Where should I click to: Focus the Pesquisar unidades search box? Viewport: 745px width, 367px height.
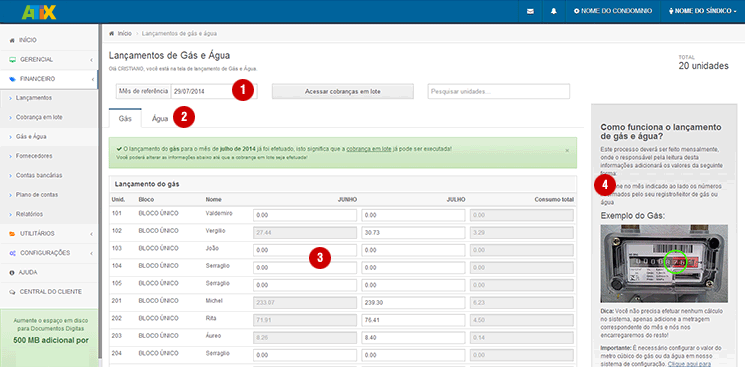coord(498,91)
